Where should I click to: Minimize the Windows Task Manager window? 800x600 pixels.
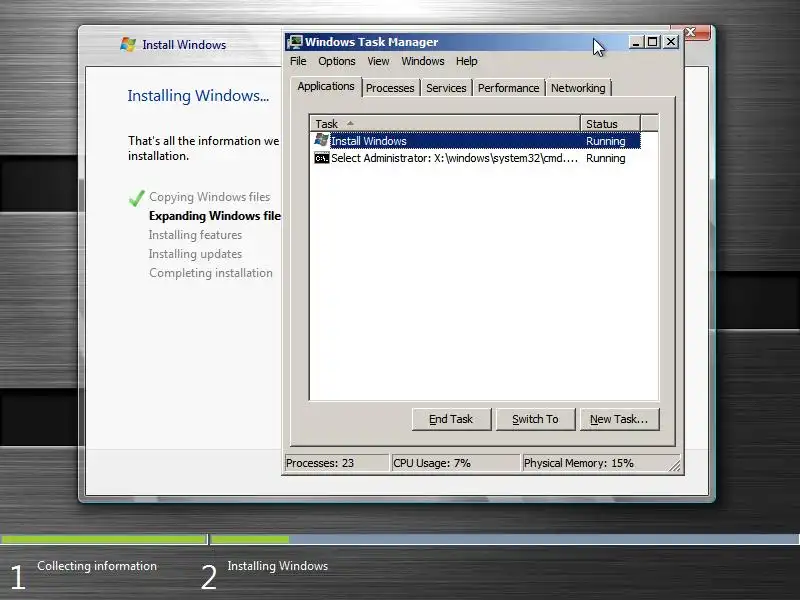635,42
